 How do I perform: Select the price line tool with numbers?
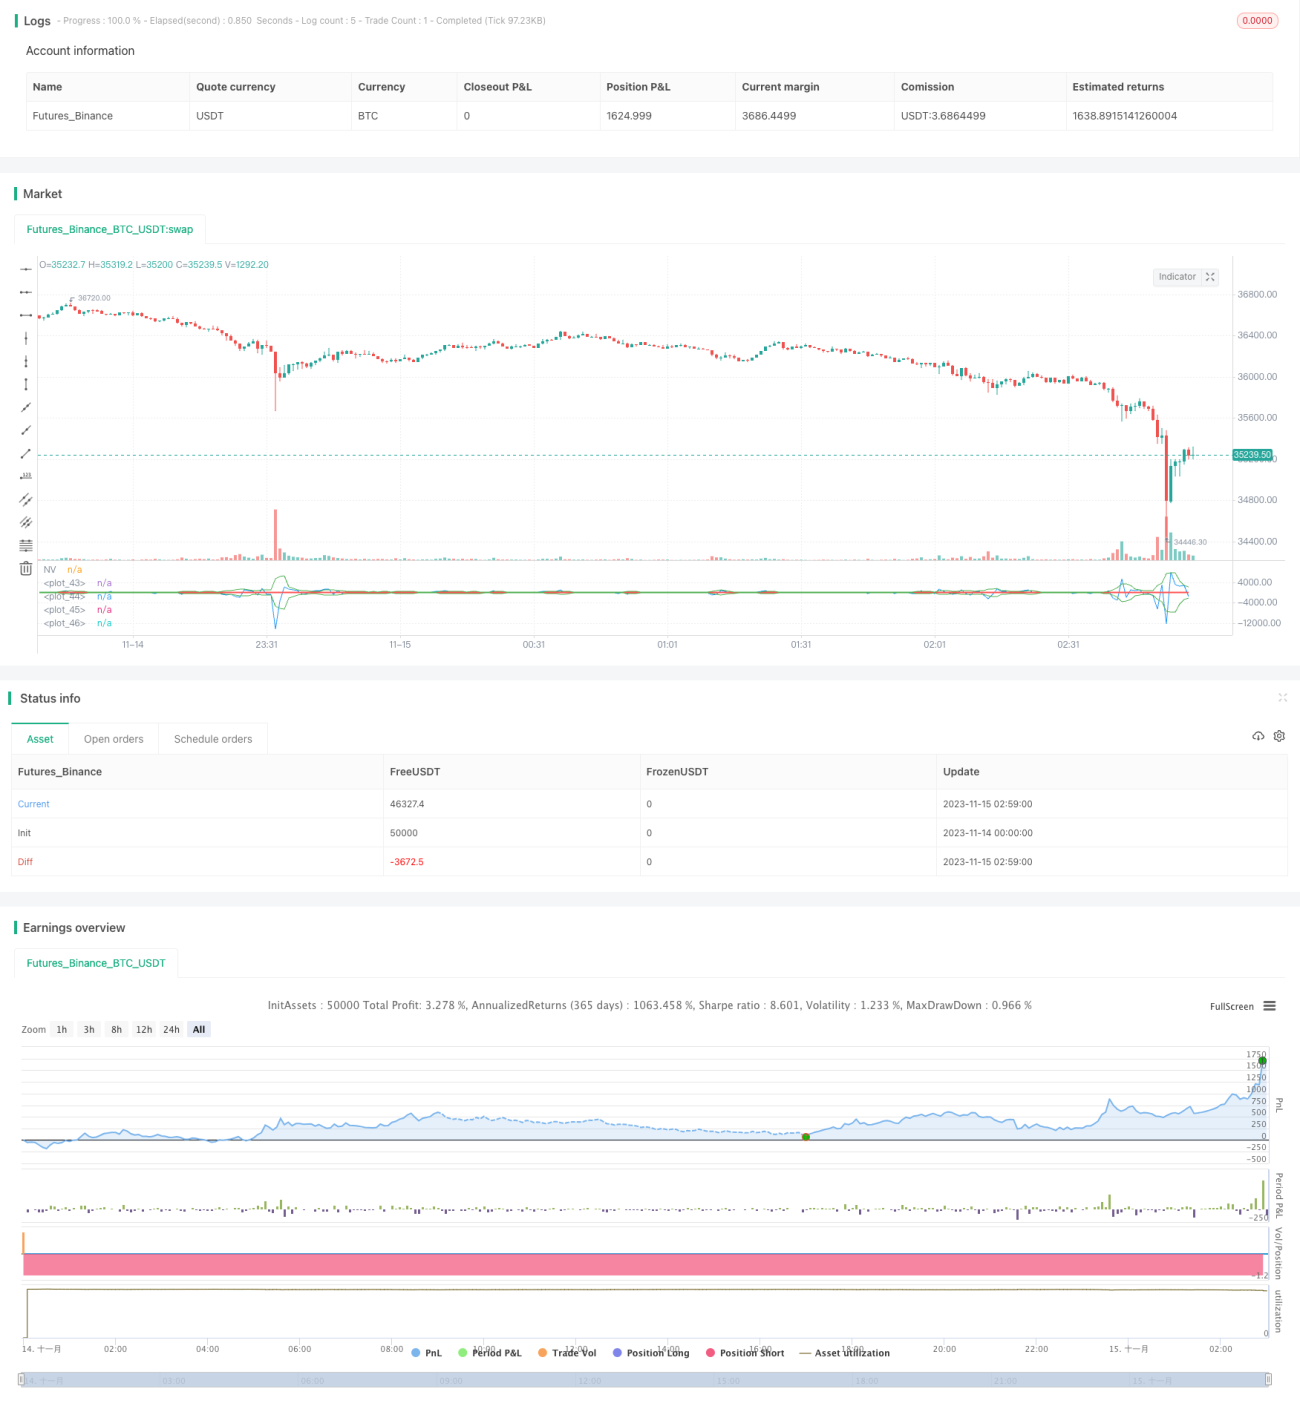(x=26, y=476)
